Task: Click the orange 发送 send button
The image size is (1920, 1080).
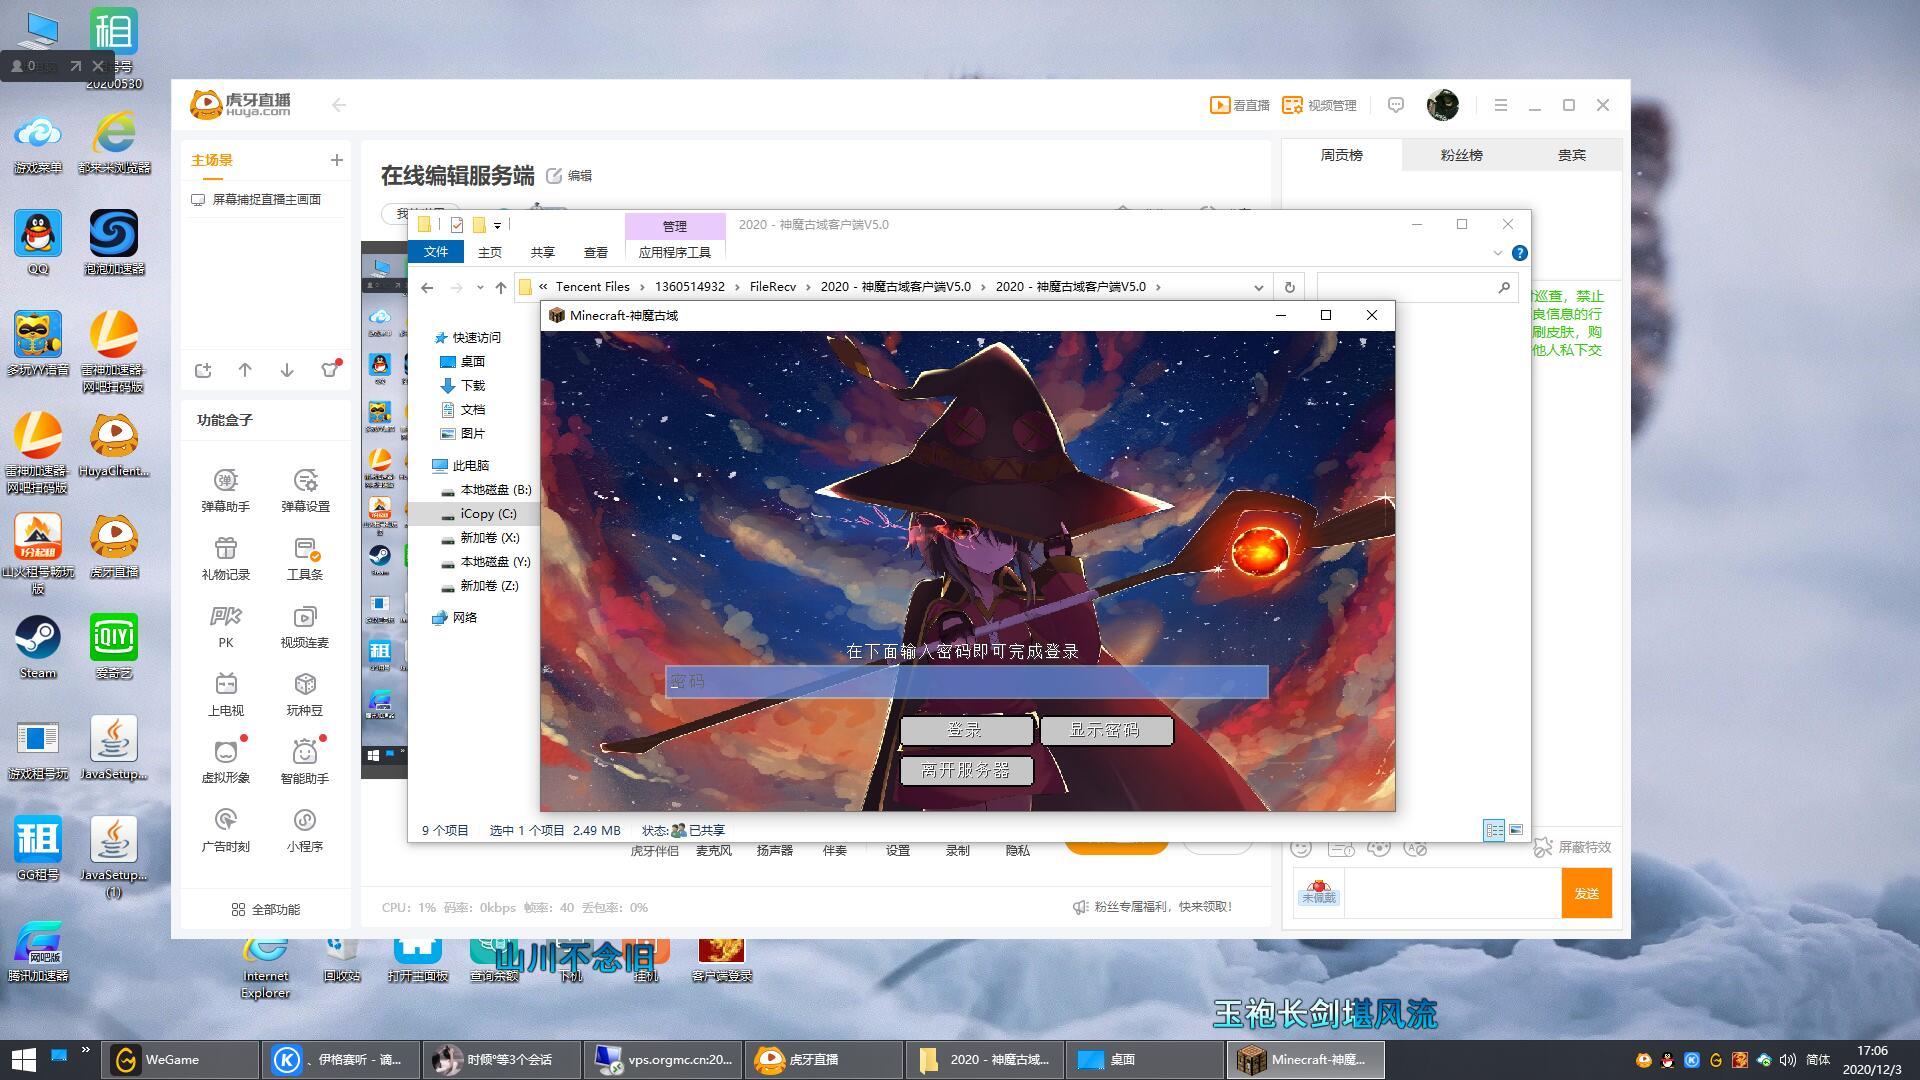Action: coord(1586,893)
